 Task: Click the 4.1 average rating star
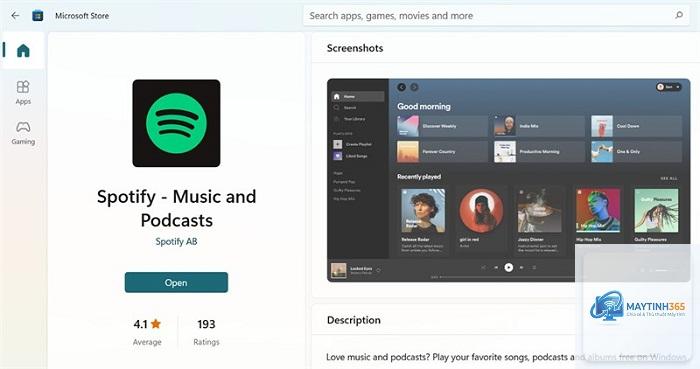[156, 324]
